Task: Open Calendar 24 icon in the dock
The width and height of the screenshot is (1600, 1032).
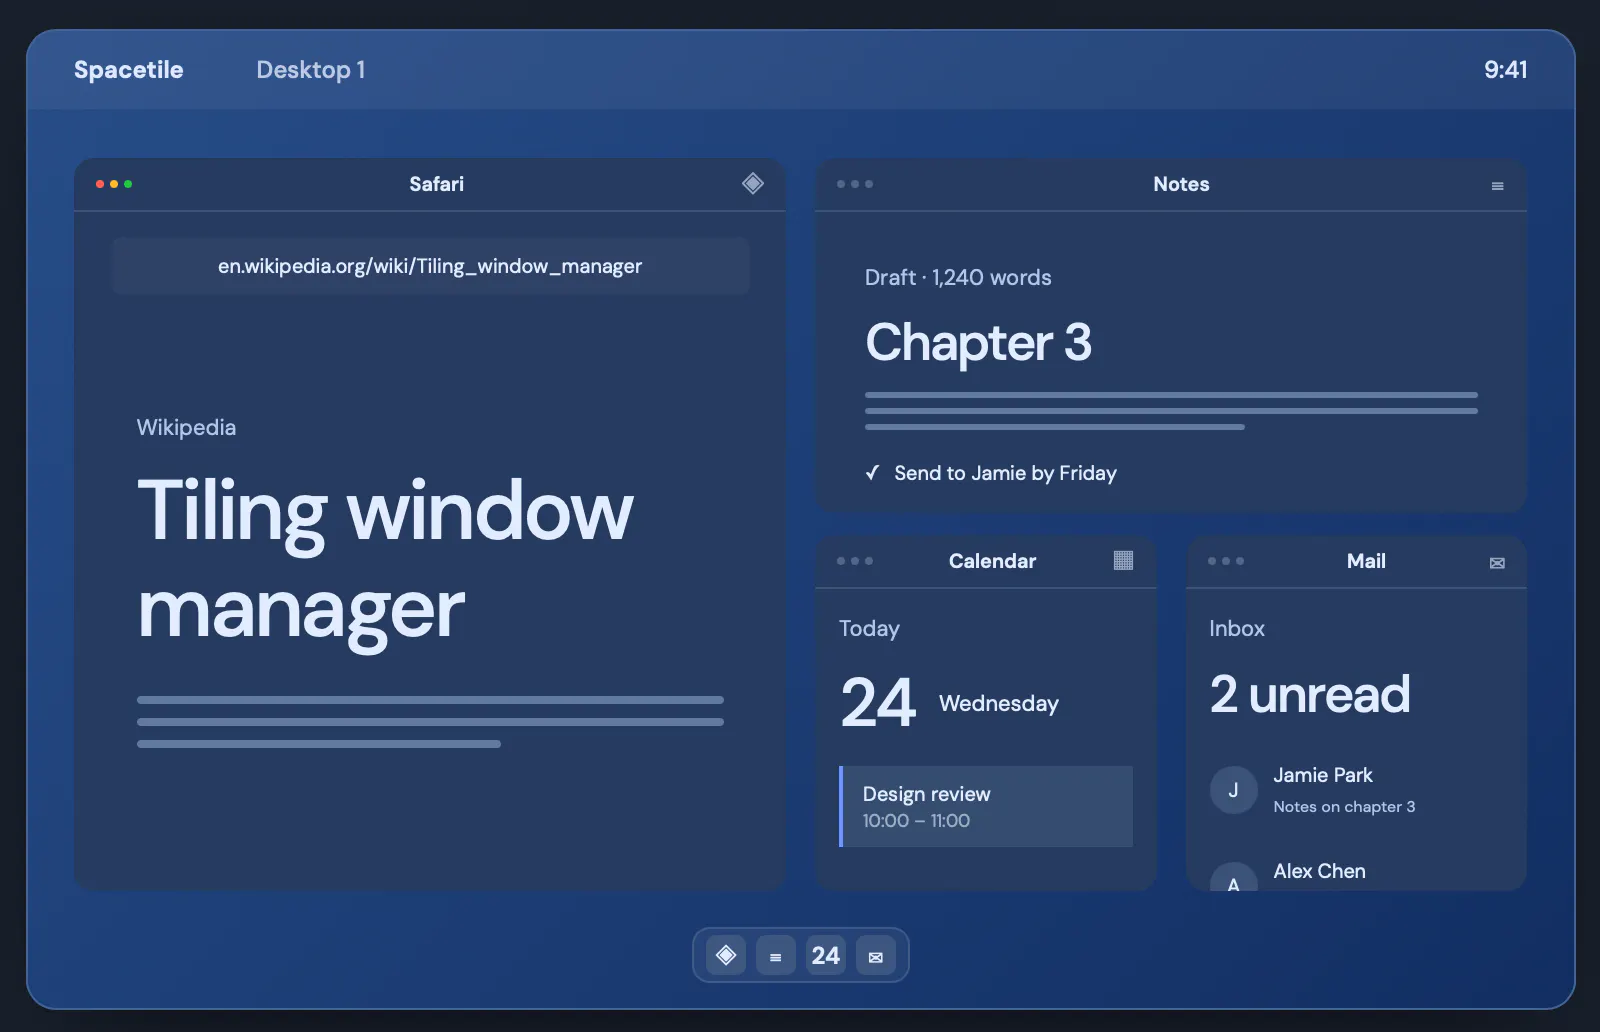Action: click(826, 955)
